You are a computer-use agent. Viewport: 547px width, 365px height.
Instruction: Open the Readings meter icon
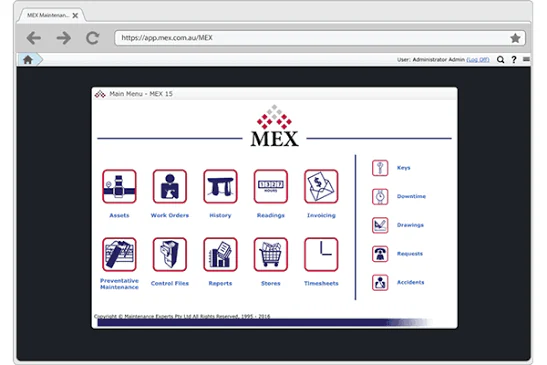(271, 186)
